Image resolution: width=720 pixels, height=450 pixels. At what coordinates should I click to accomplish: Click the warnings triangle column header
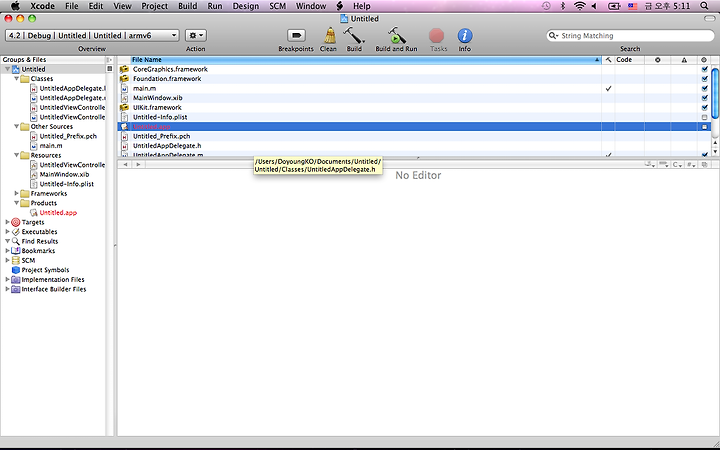click(x=684, y=60)
